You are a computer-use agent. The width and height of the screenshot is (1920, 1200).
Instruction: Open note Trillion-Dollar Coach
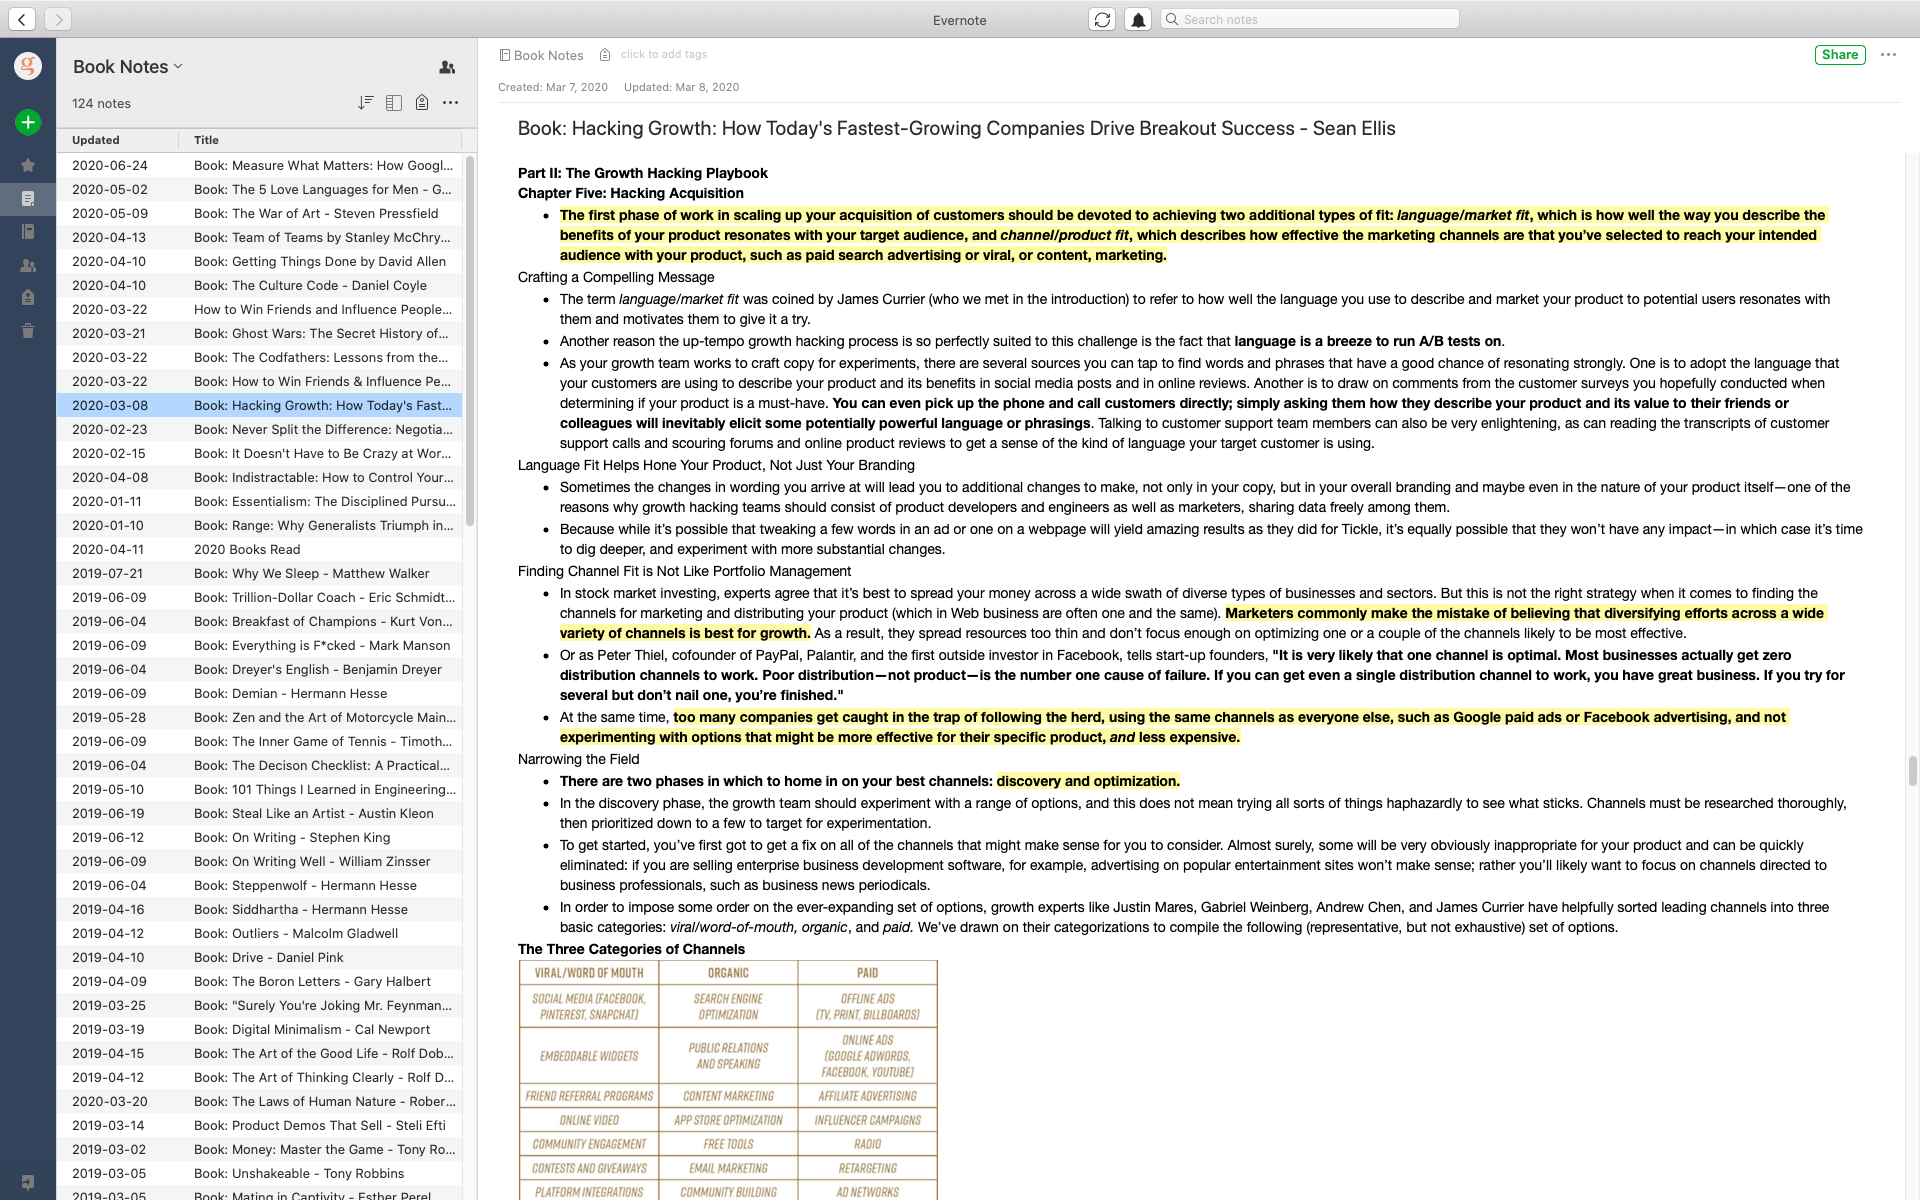point(260,597)
